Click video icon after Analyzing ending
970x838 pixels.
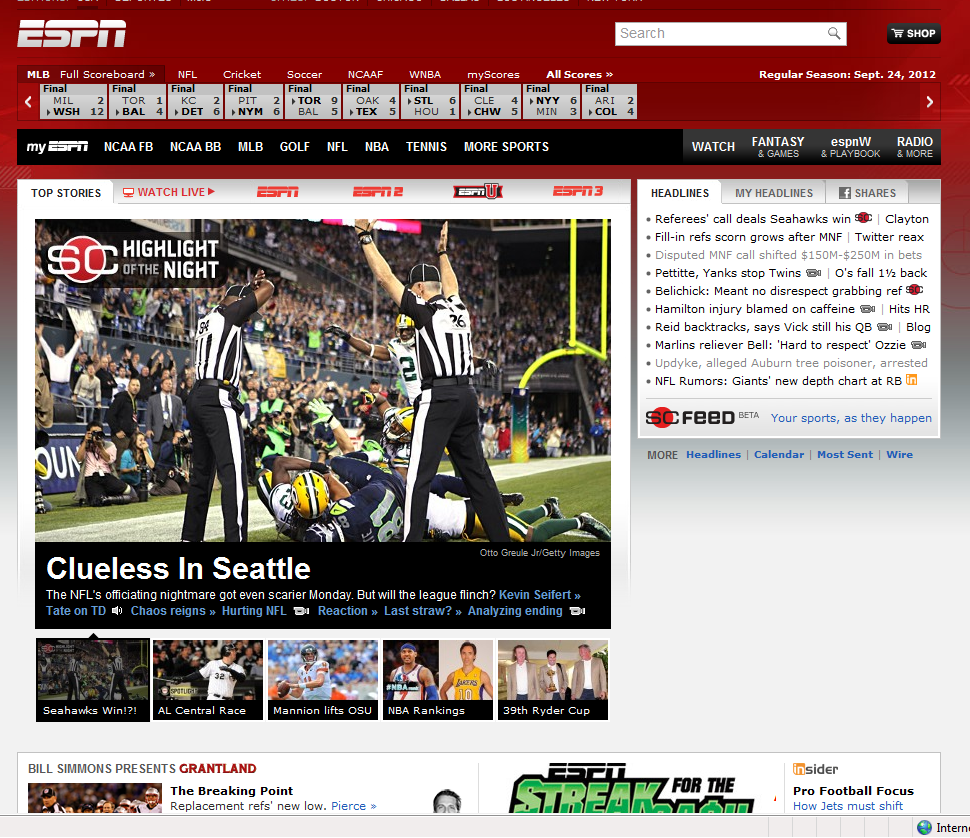(x=577, y=611)
